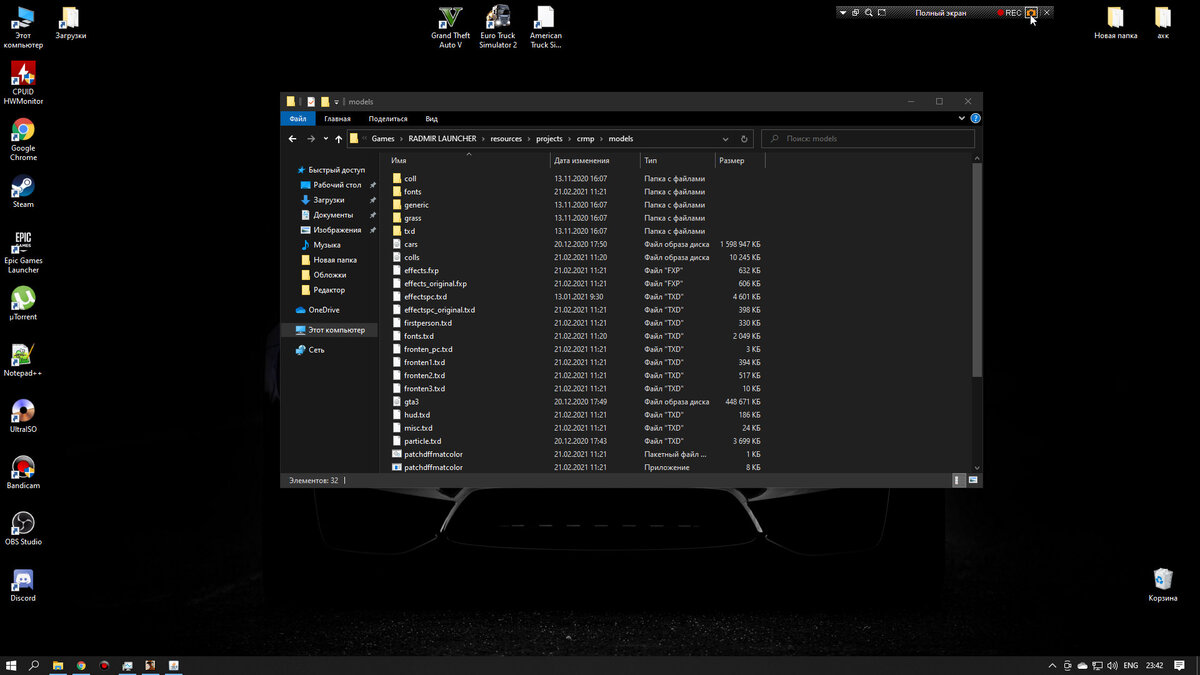Expand the Explorer ribbon chevron

(x=962, y=118)
